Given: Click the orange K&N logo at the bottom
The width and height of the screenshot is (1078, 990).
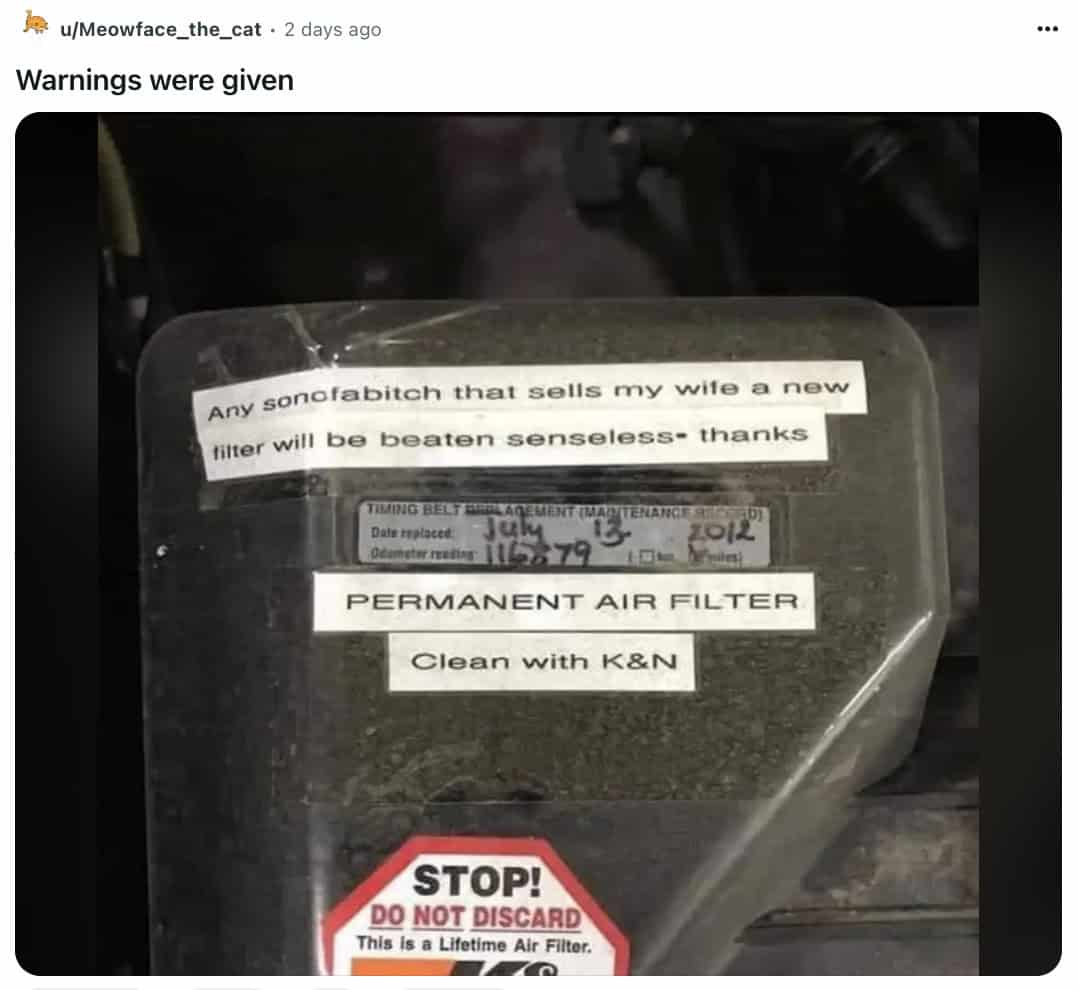Looking at the screenshot, I should click(454, 967).
